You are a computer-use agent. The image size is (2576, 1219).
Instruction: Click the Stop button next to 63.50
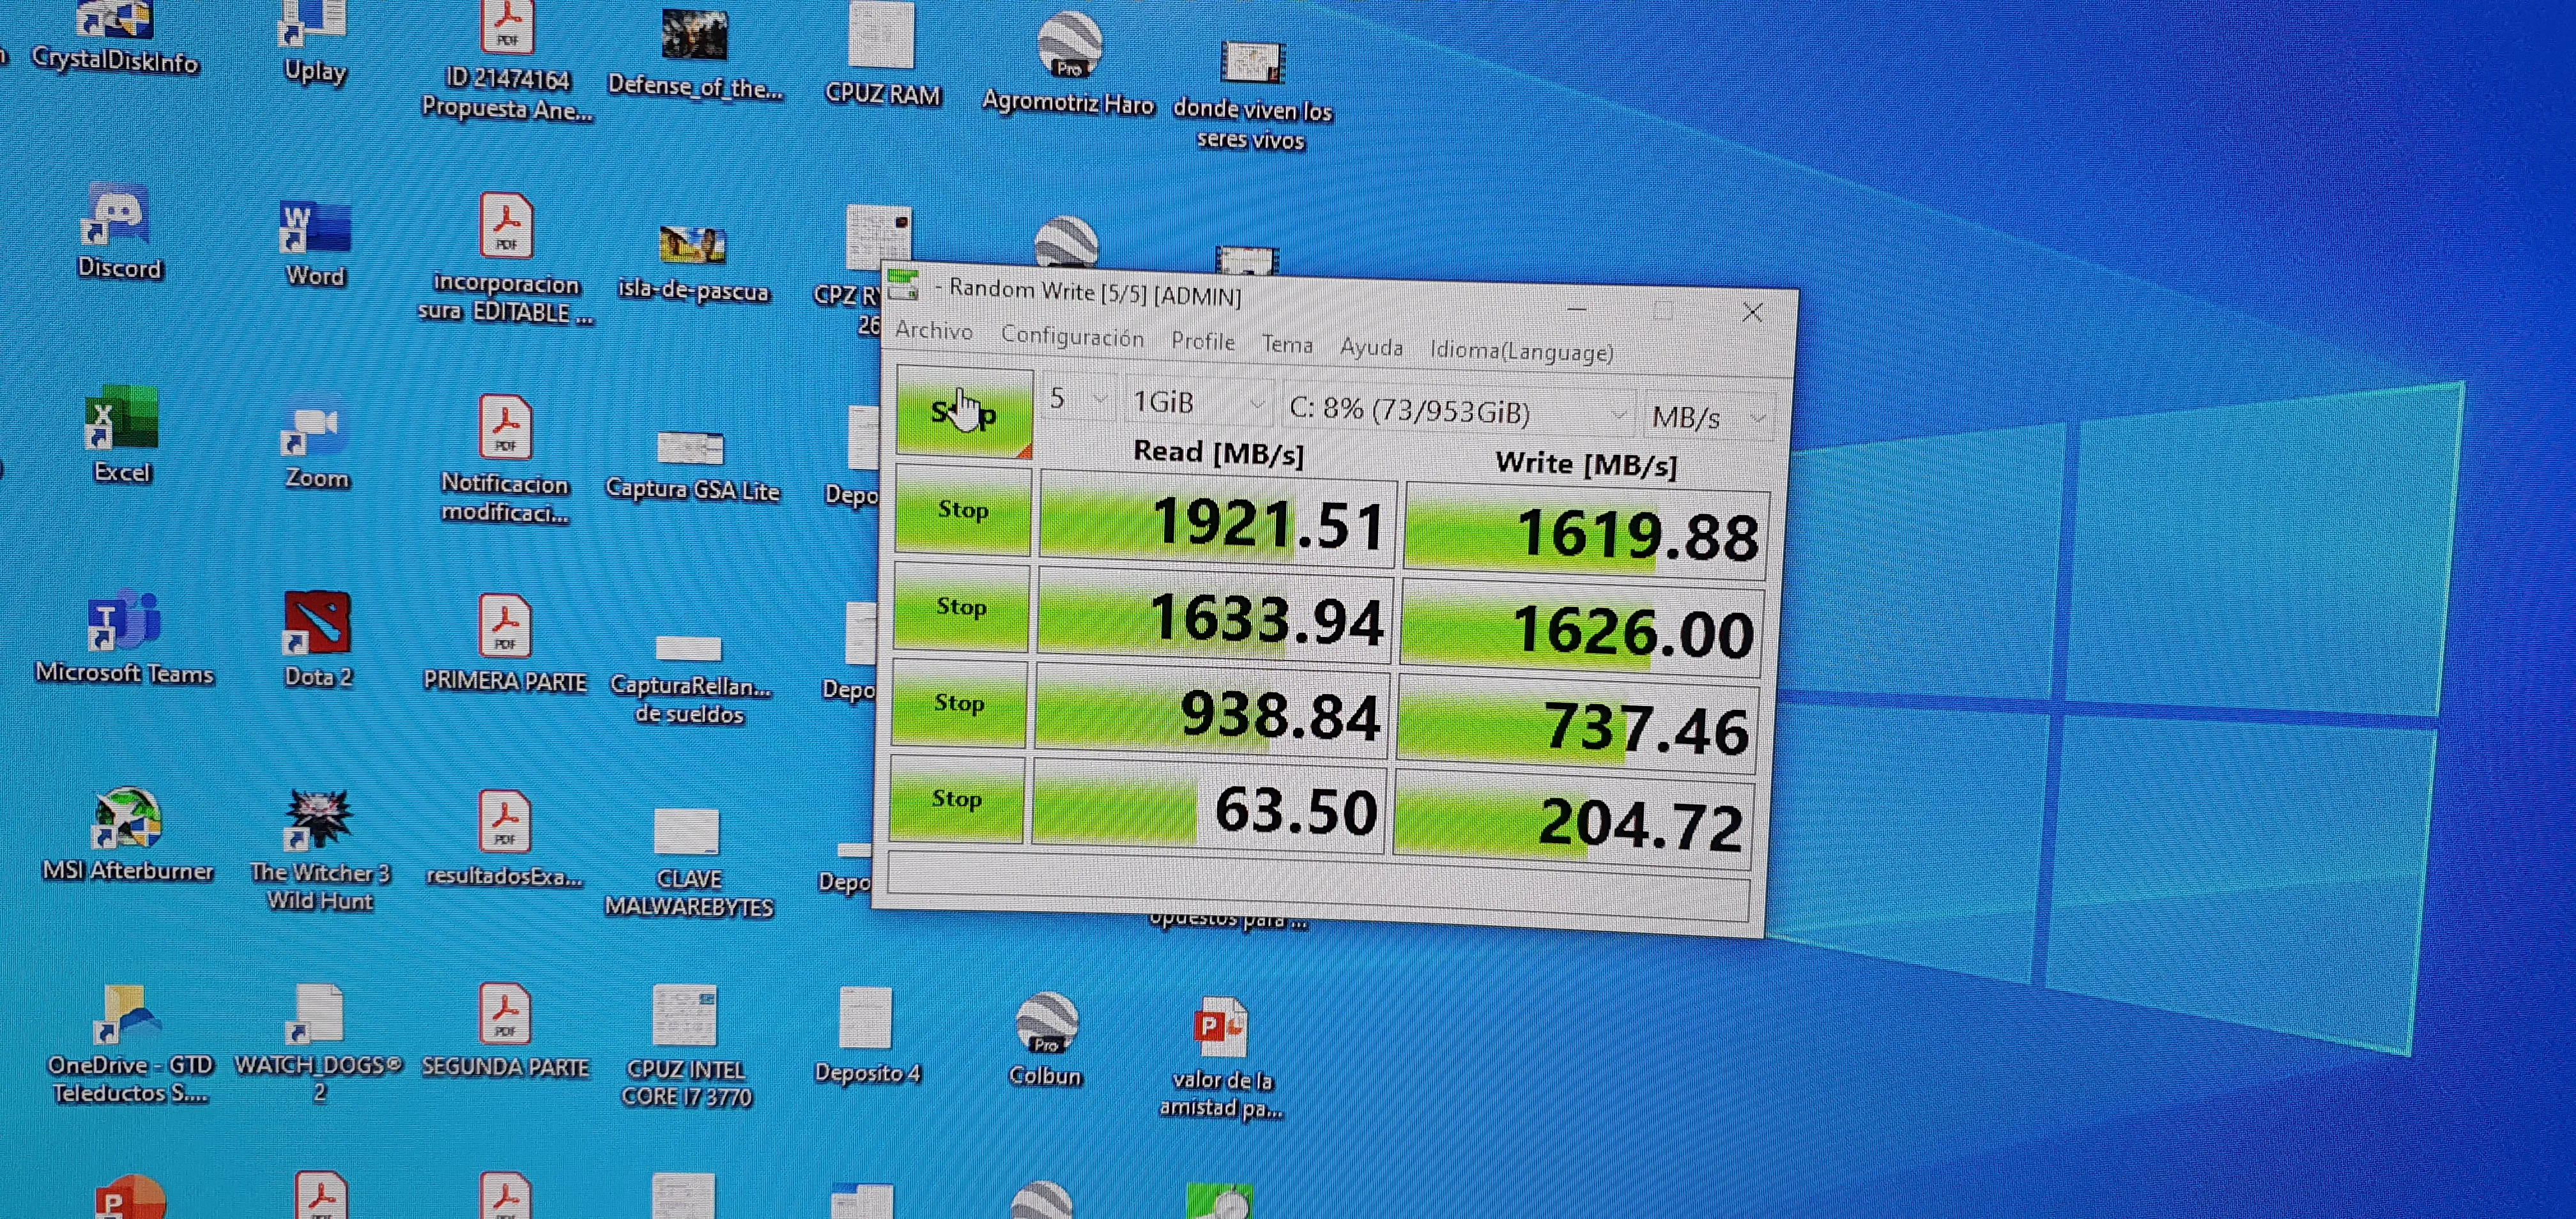click(956, 799)
